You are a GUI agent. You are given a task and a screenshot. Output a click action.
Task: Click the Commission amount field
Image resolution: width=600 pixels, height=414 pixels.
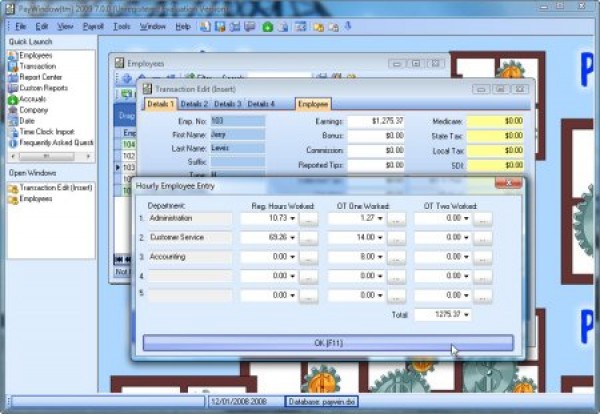coord(376,150)
